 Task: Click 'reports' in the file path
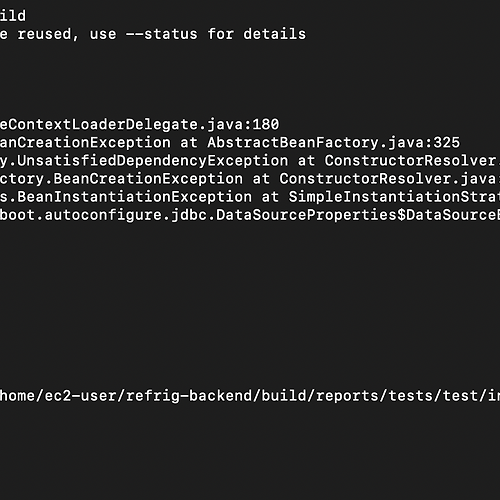click(x=347, y=396)
